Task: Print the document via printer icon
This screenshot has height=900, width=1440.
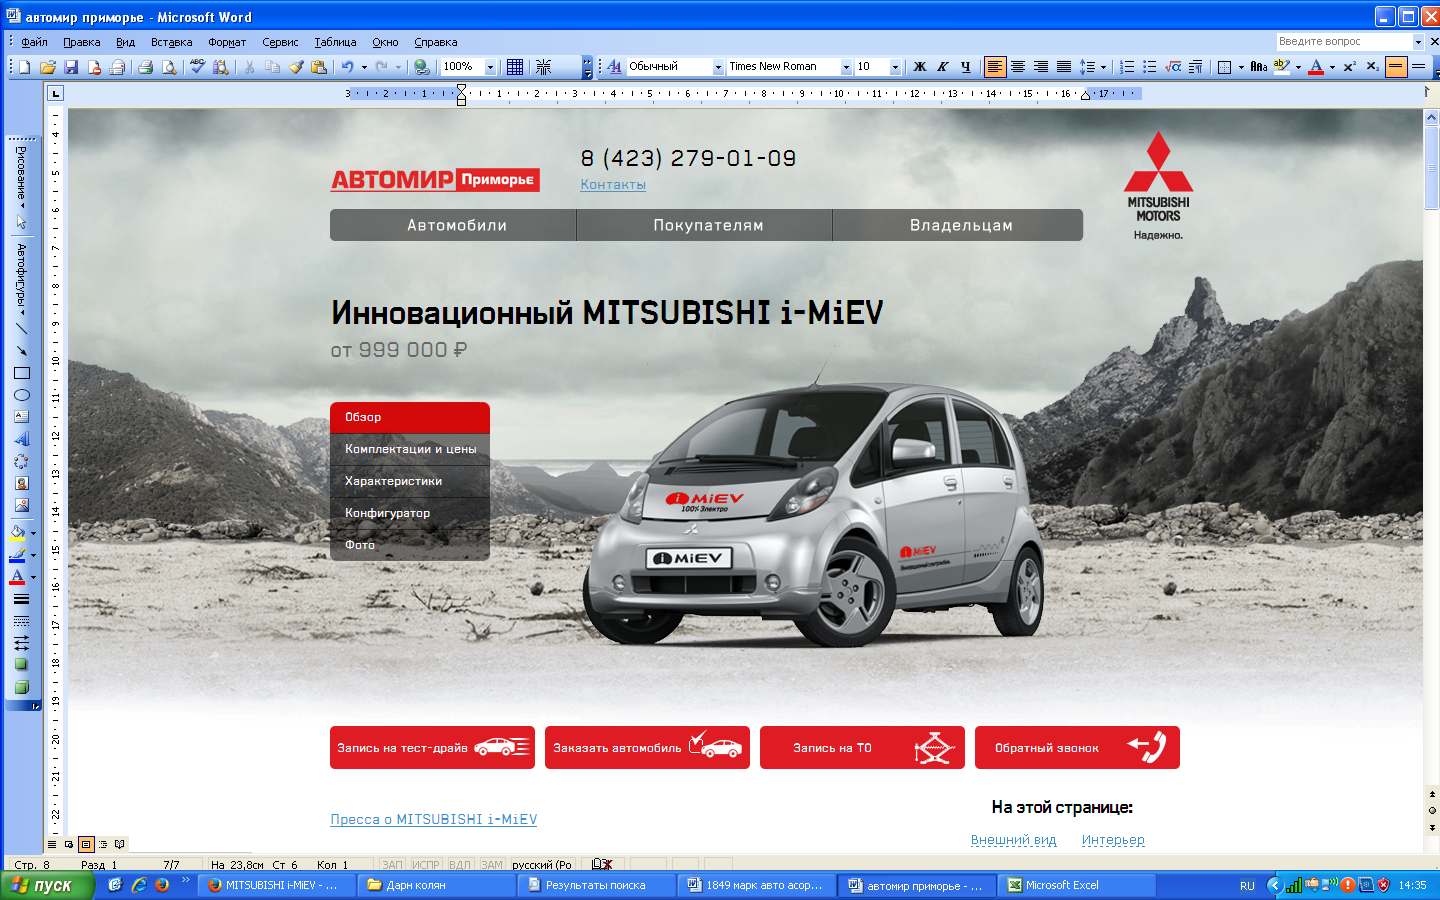Action: 146,67
